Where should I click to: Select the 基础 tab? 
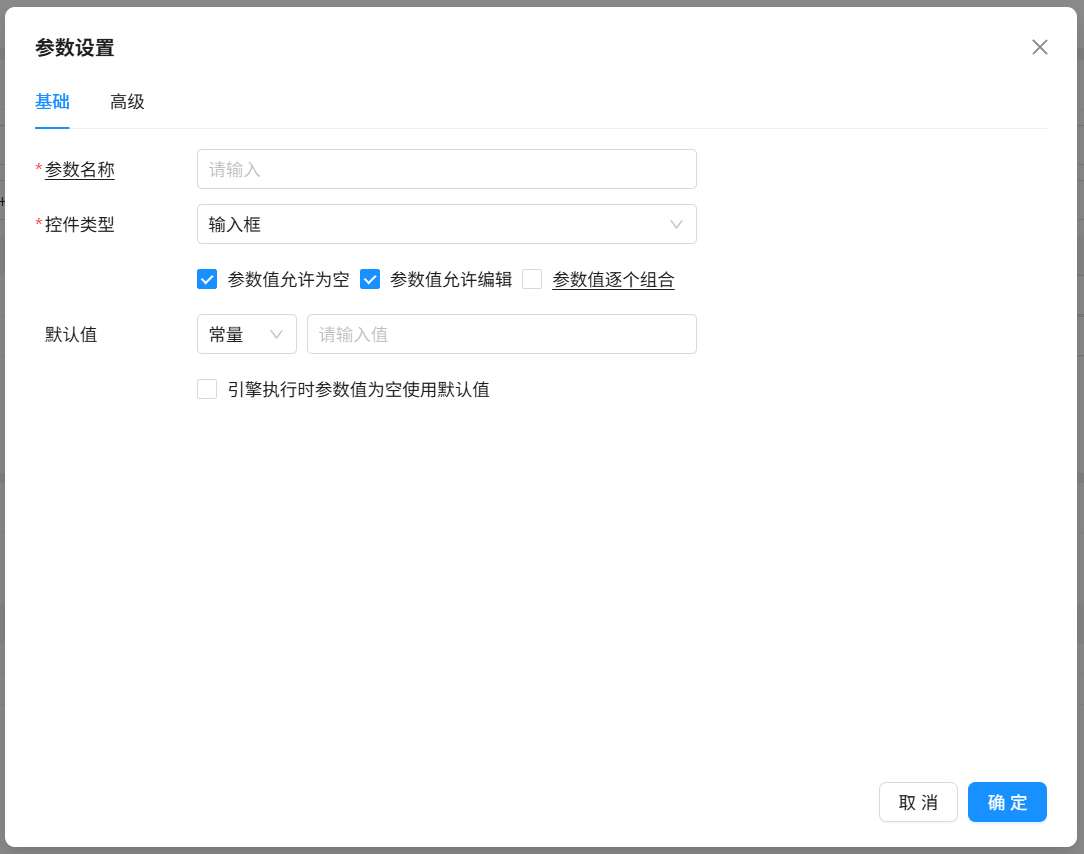52,102
